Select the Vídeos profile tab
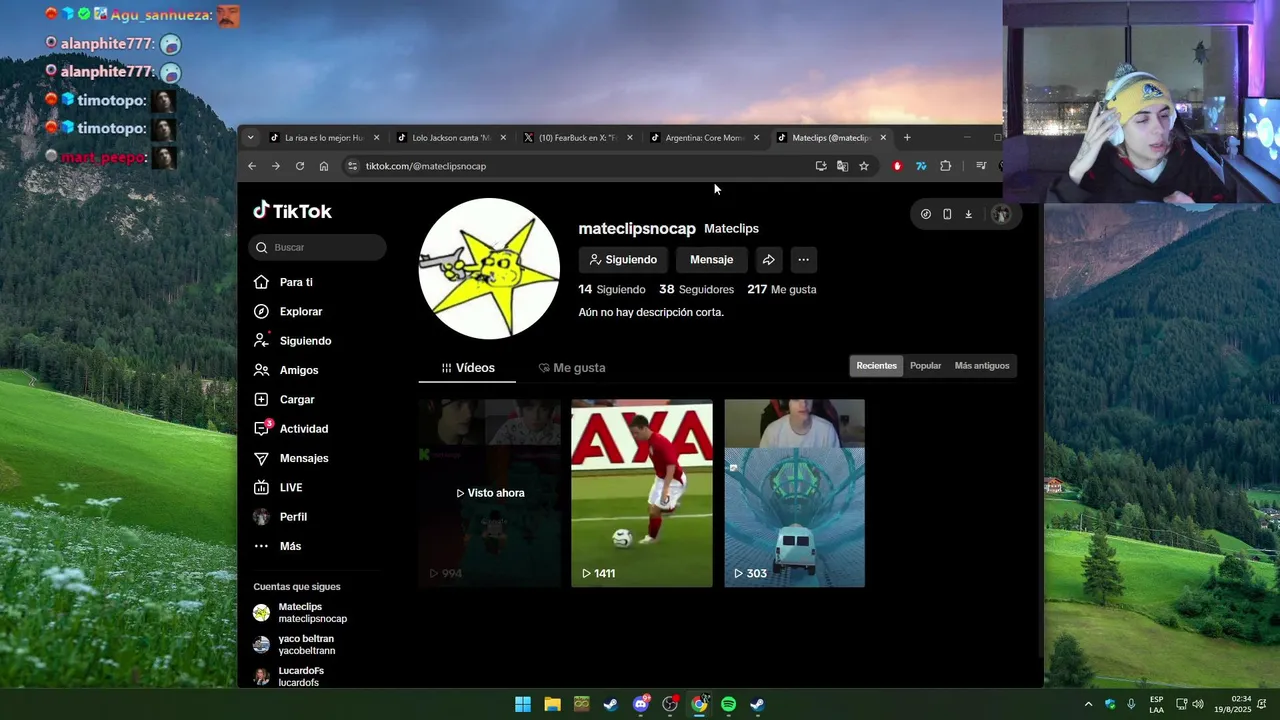This screenshot has height=720, width=1280. coord(467,368)
